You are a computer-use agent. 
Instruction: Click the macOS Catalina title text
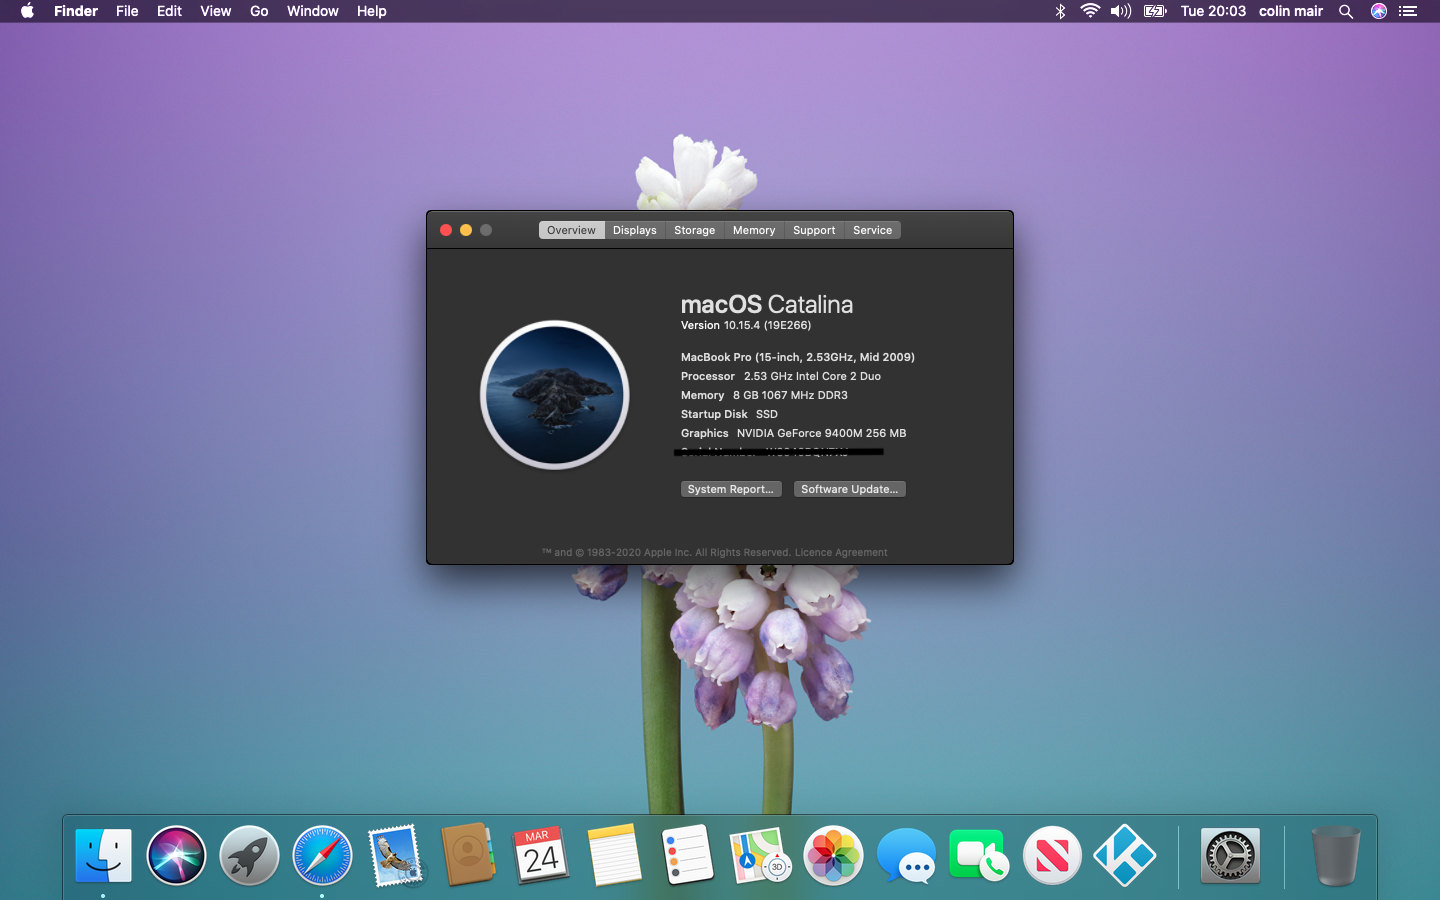[767, 304]
